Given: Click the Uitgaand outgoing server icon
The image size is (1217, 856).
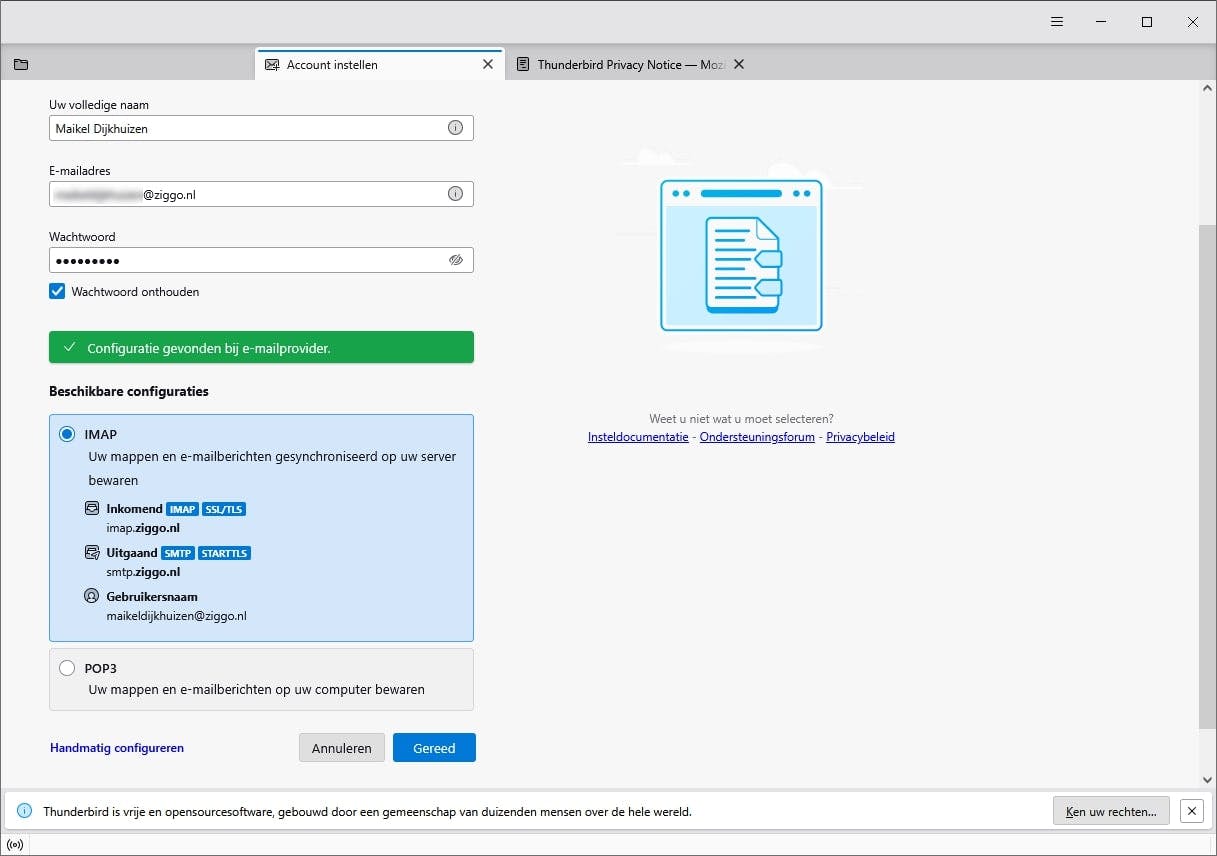Looking at the screenshot, I should 91,553.
